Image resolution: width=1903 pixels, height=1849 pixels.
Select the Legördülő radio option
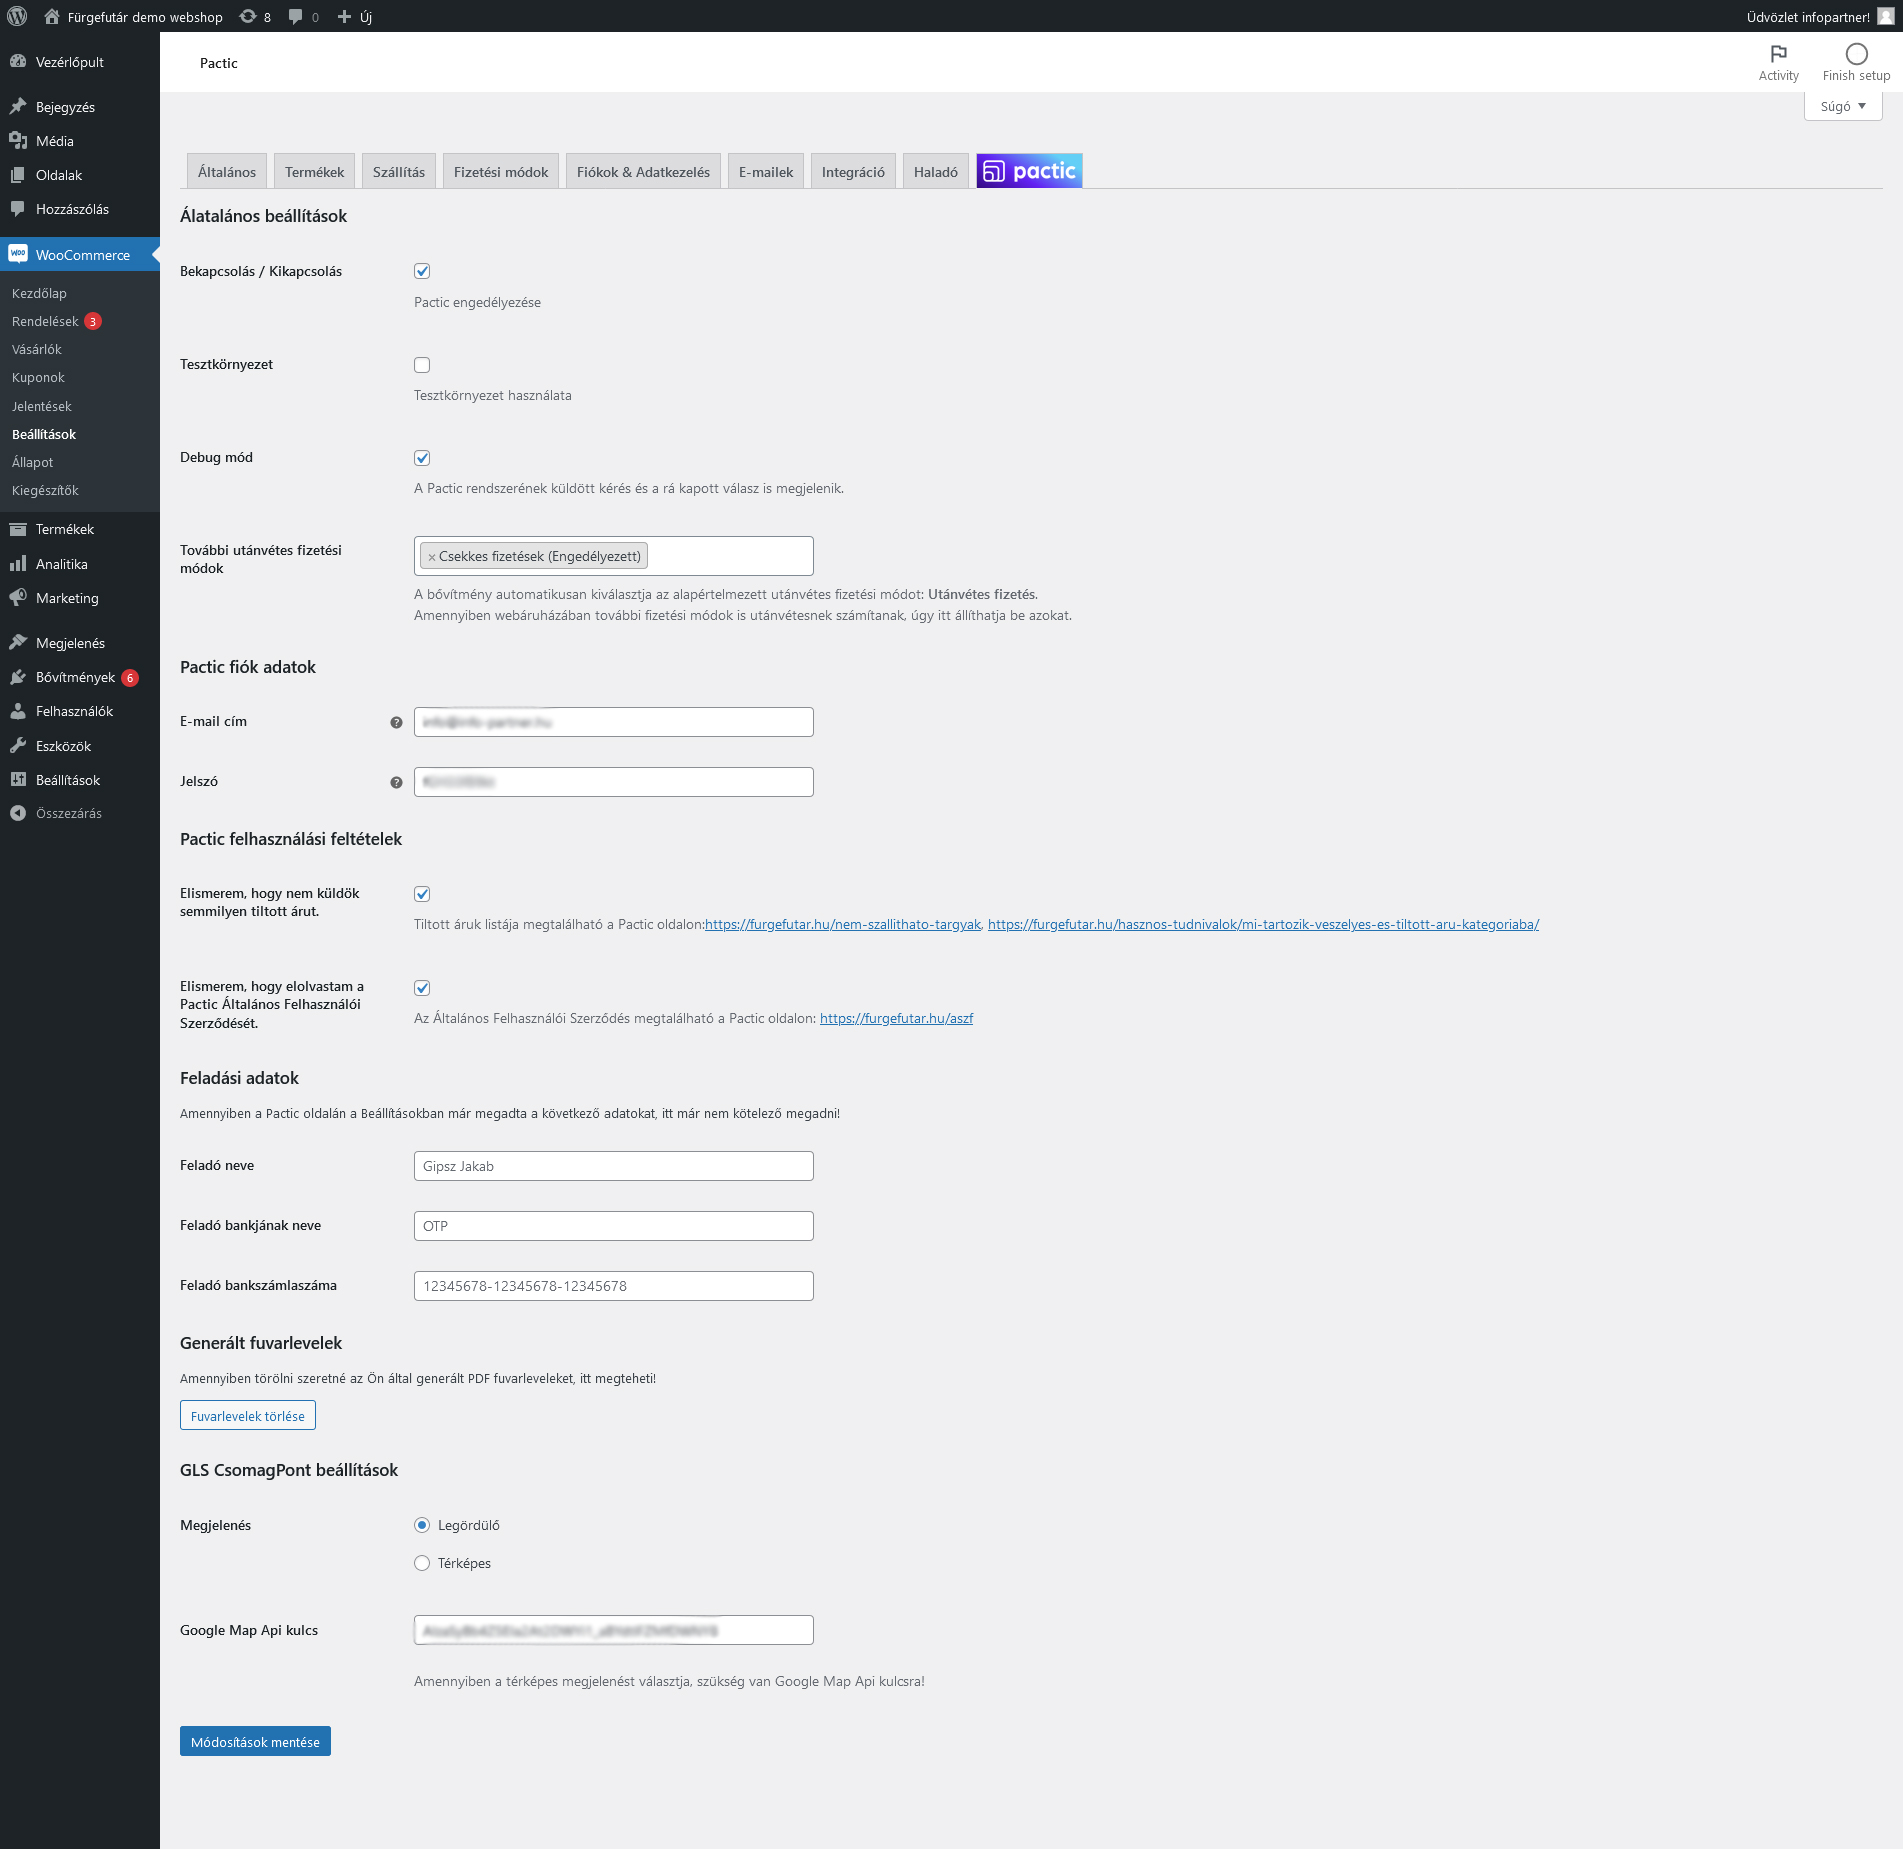[x=422, y=1525]
